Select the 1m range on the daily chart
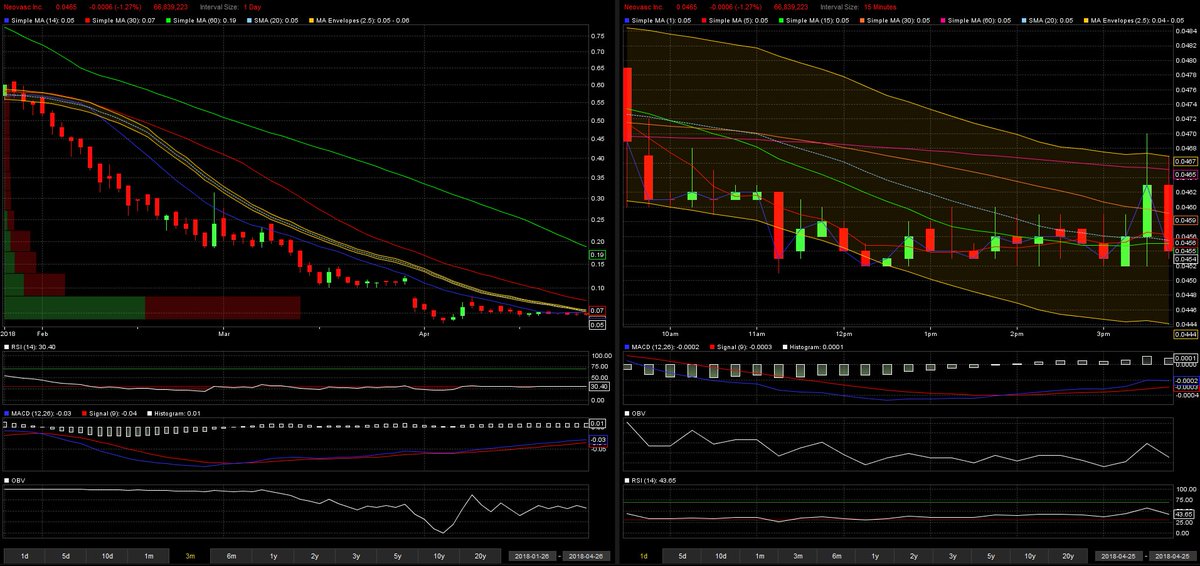This screenshot has height=566, width=1200. coord(148,555)
